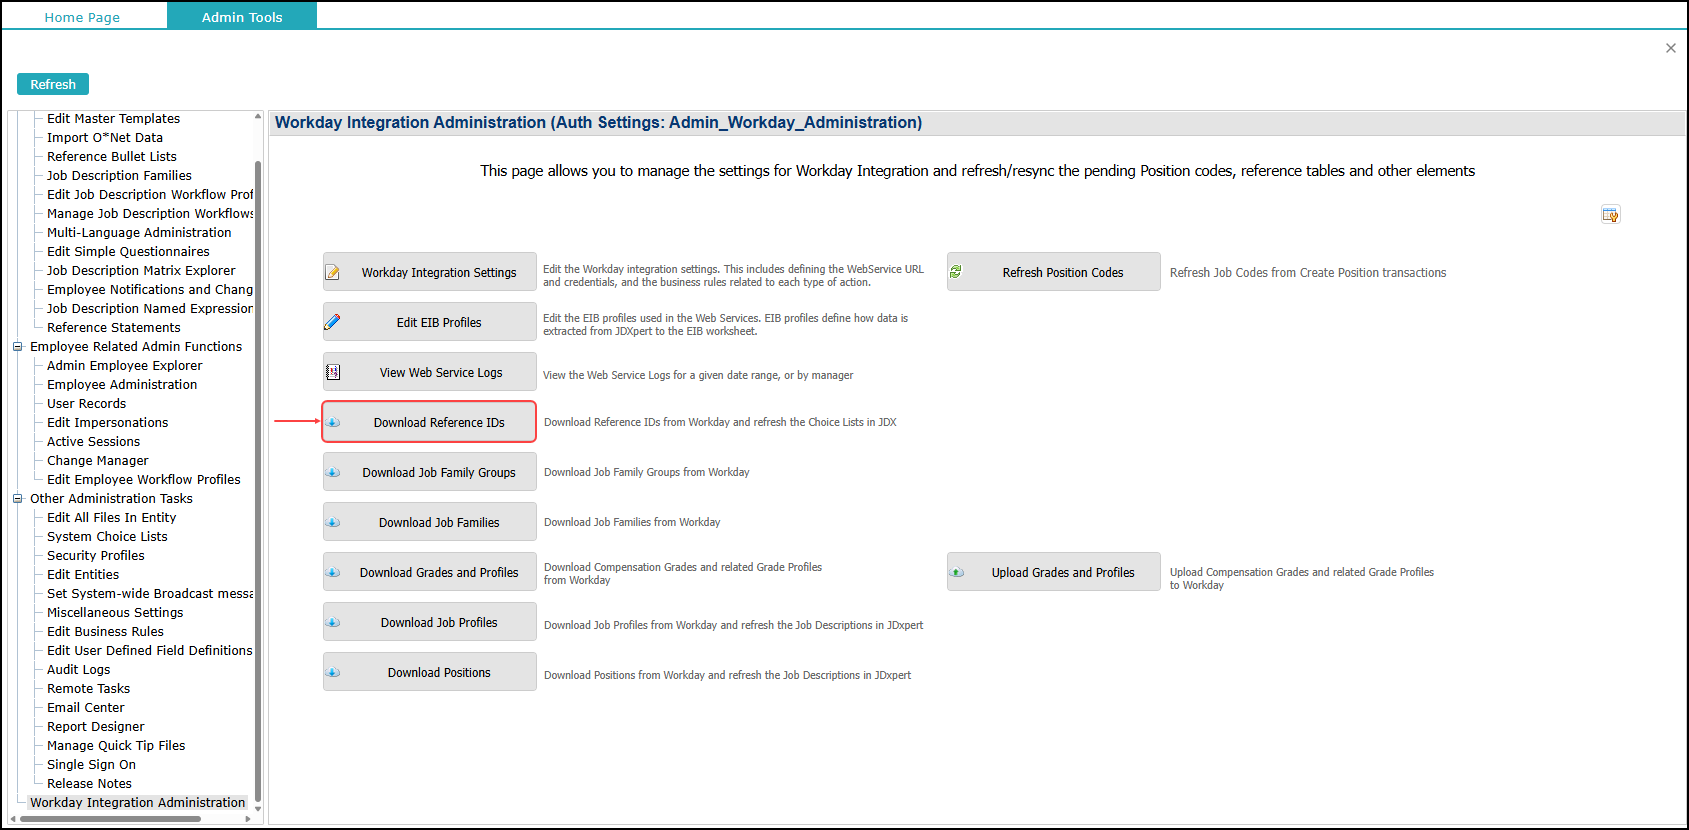Click the upload cloud icon on Upload Grades and Profiles
This screenshot has width=1689, height=830.
[x=957, y=572]
